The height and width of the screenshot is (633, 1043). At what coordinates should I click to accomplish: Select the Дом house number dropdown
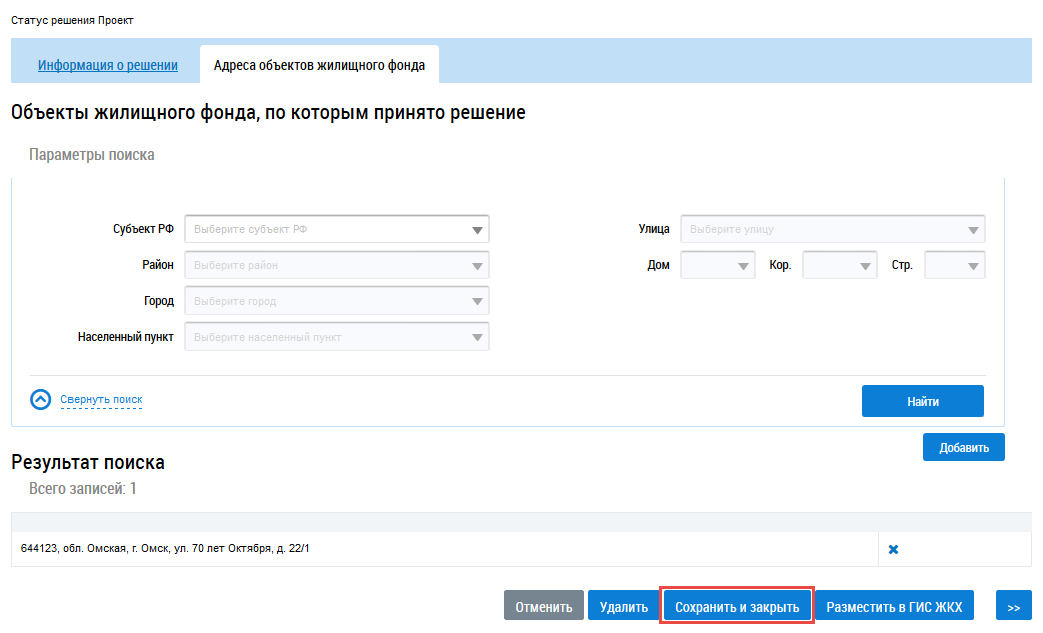[717, 265]
